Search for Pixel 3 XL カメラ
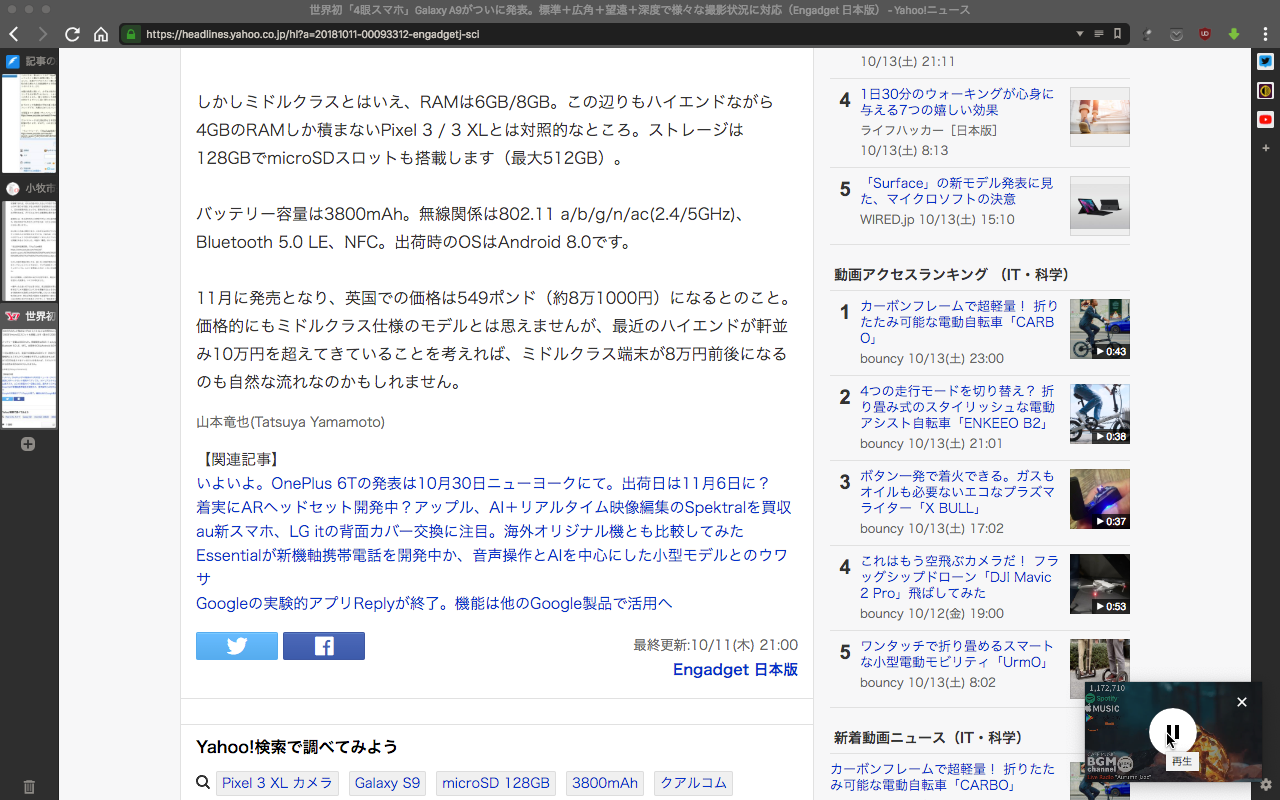This screenshot has width=1280, height=800. pos(277,783)
